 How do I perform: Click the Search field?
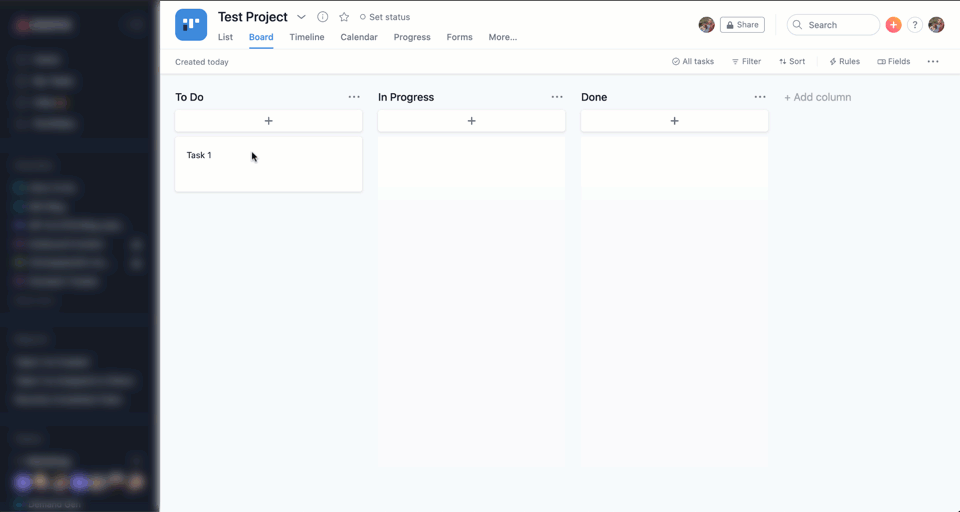[833, 25]
